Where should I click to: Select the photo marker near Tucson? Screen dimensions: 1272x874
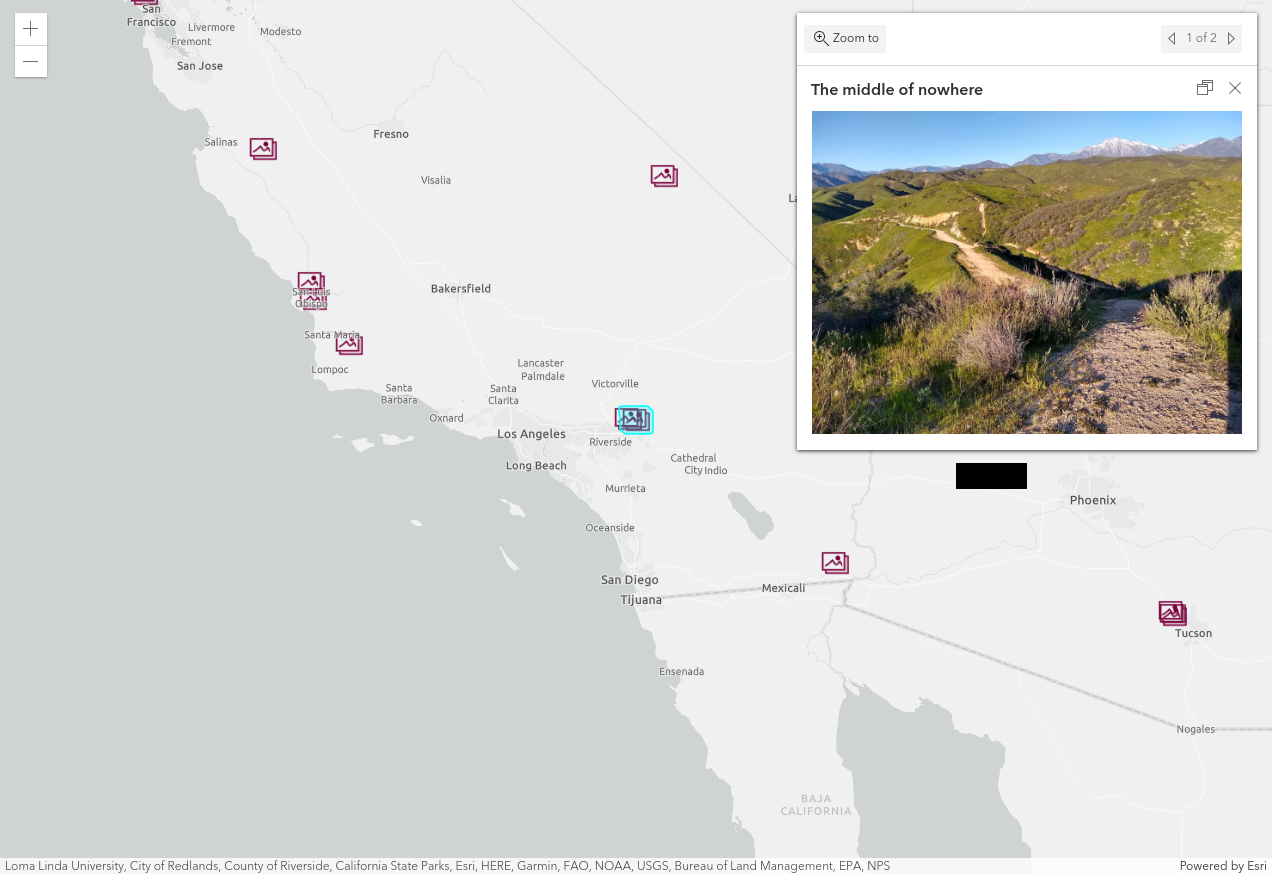click(x=1172, y=612)
